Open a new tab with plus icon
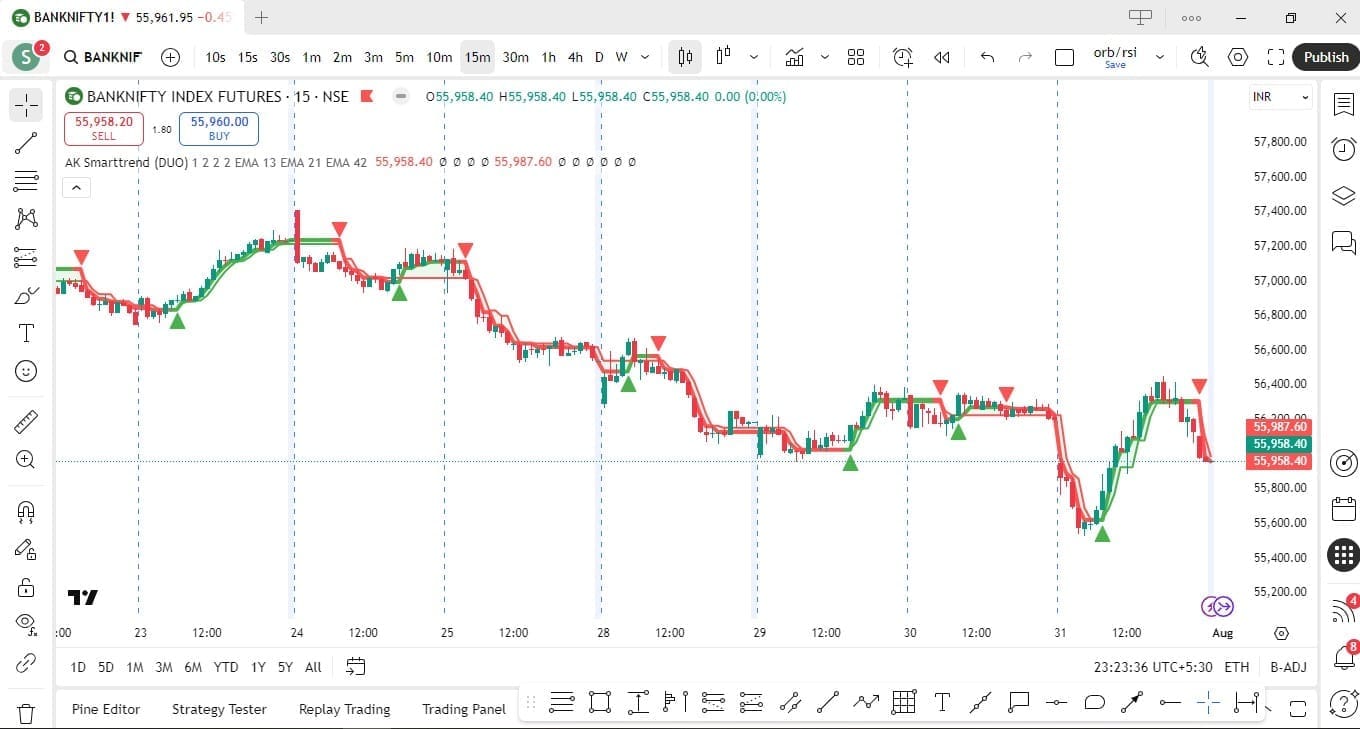 tap(261, 17)
